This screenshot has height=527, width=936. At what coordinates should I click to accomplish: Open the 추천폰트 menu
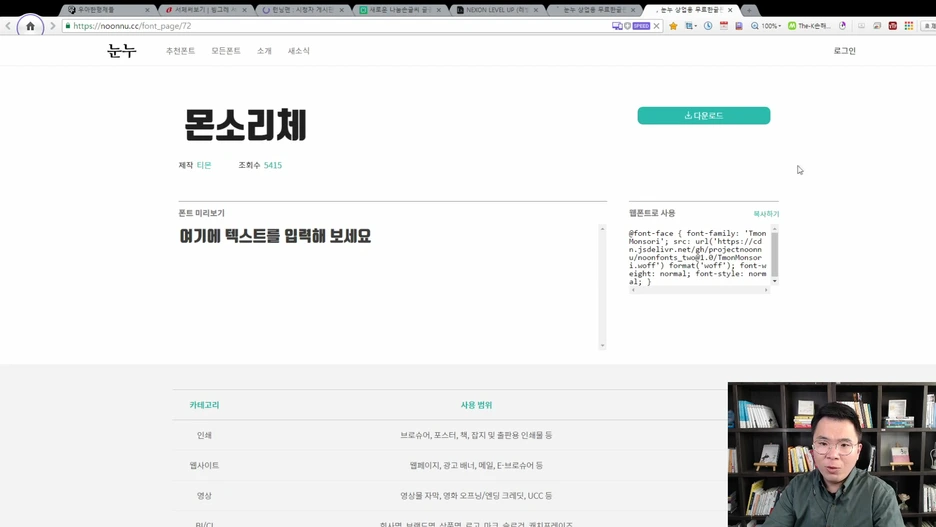point(180,51)
